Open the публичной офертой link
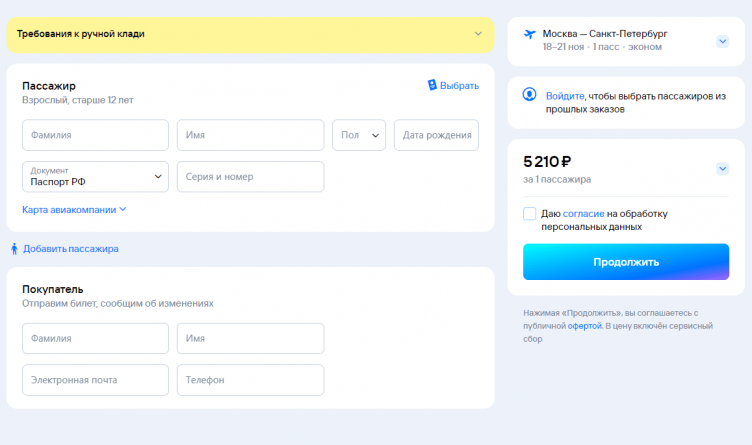The height and width of the screenshot is (445, 752). 585,326
